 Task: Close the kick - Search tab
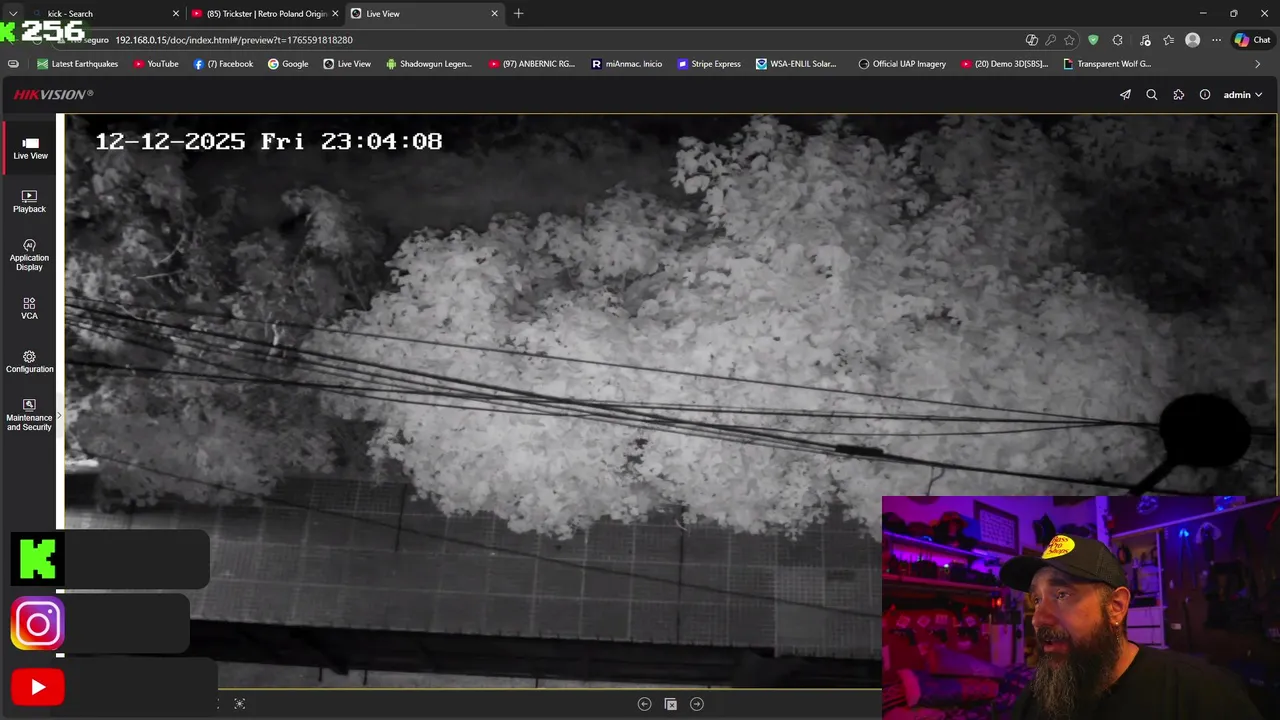(x=176, y=14)
